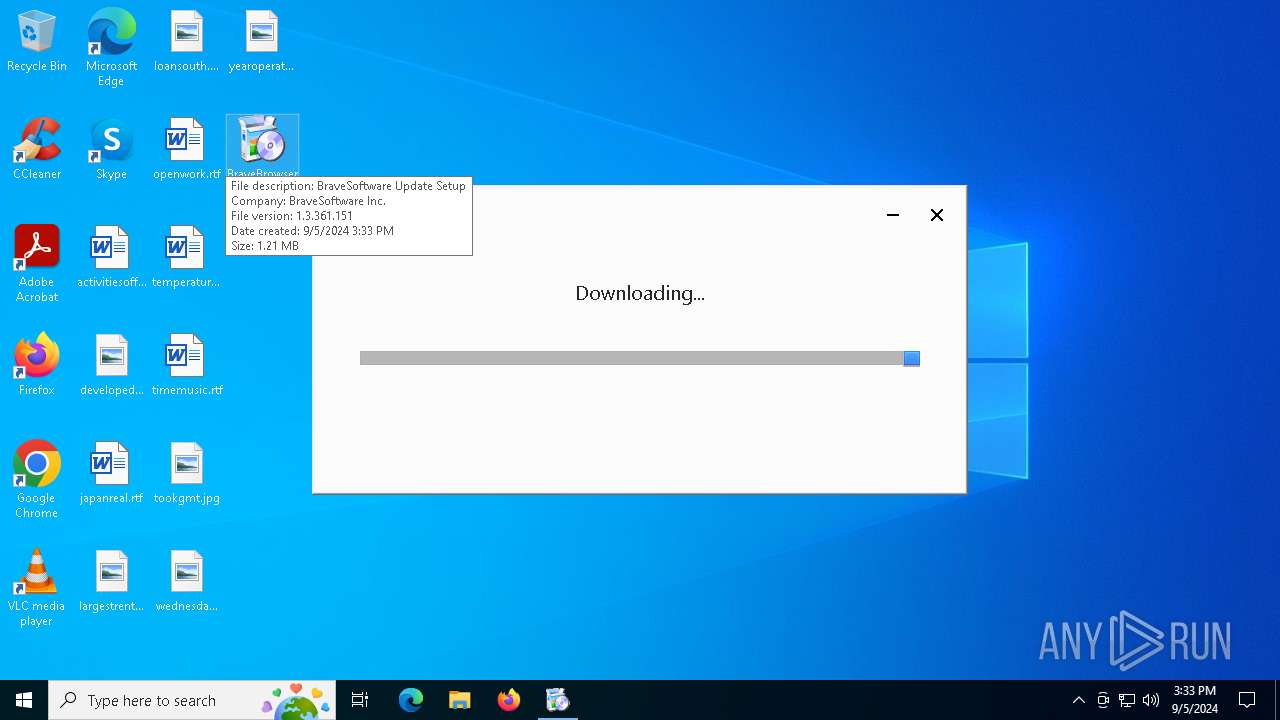
Task: Select the temperatur document icon
Action: [x=186, y=258]
